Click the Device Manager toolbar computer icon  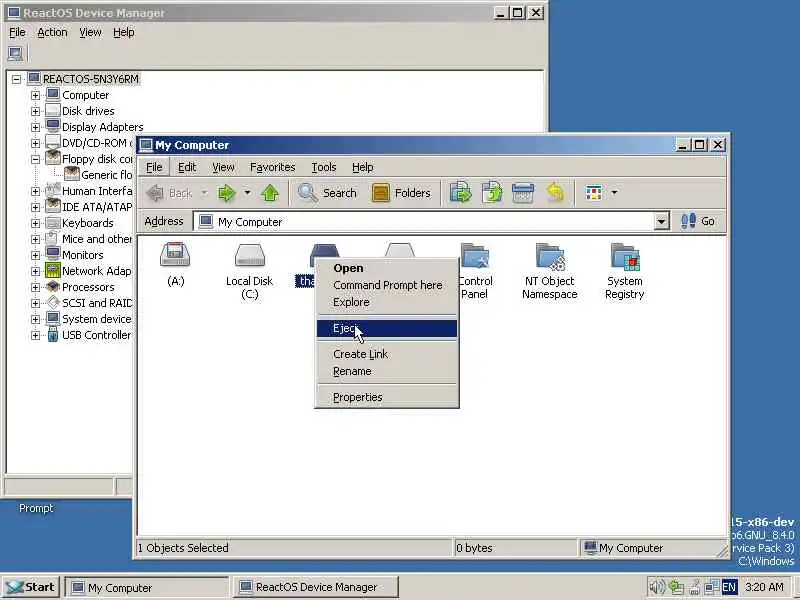(x=15, y=53)
